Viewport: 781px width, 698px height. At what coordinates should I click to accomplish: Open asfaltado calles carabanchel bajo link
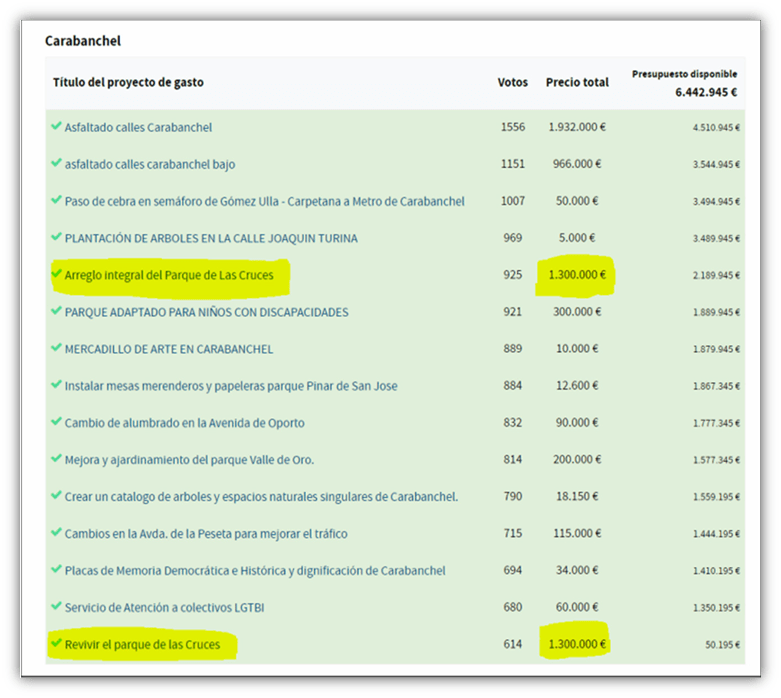(x=150, y=165)
